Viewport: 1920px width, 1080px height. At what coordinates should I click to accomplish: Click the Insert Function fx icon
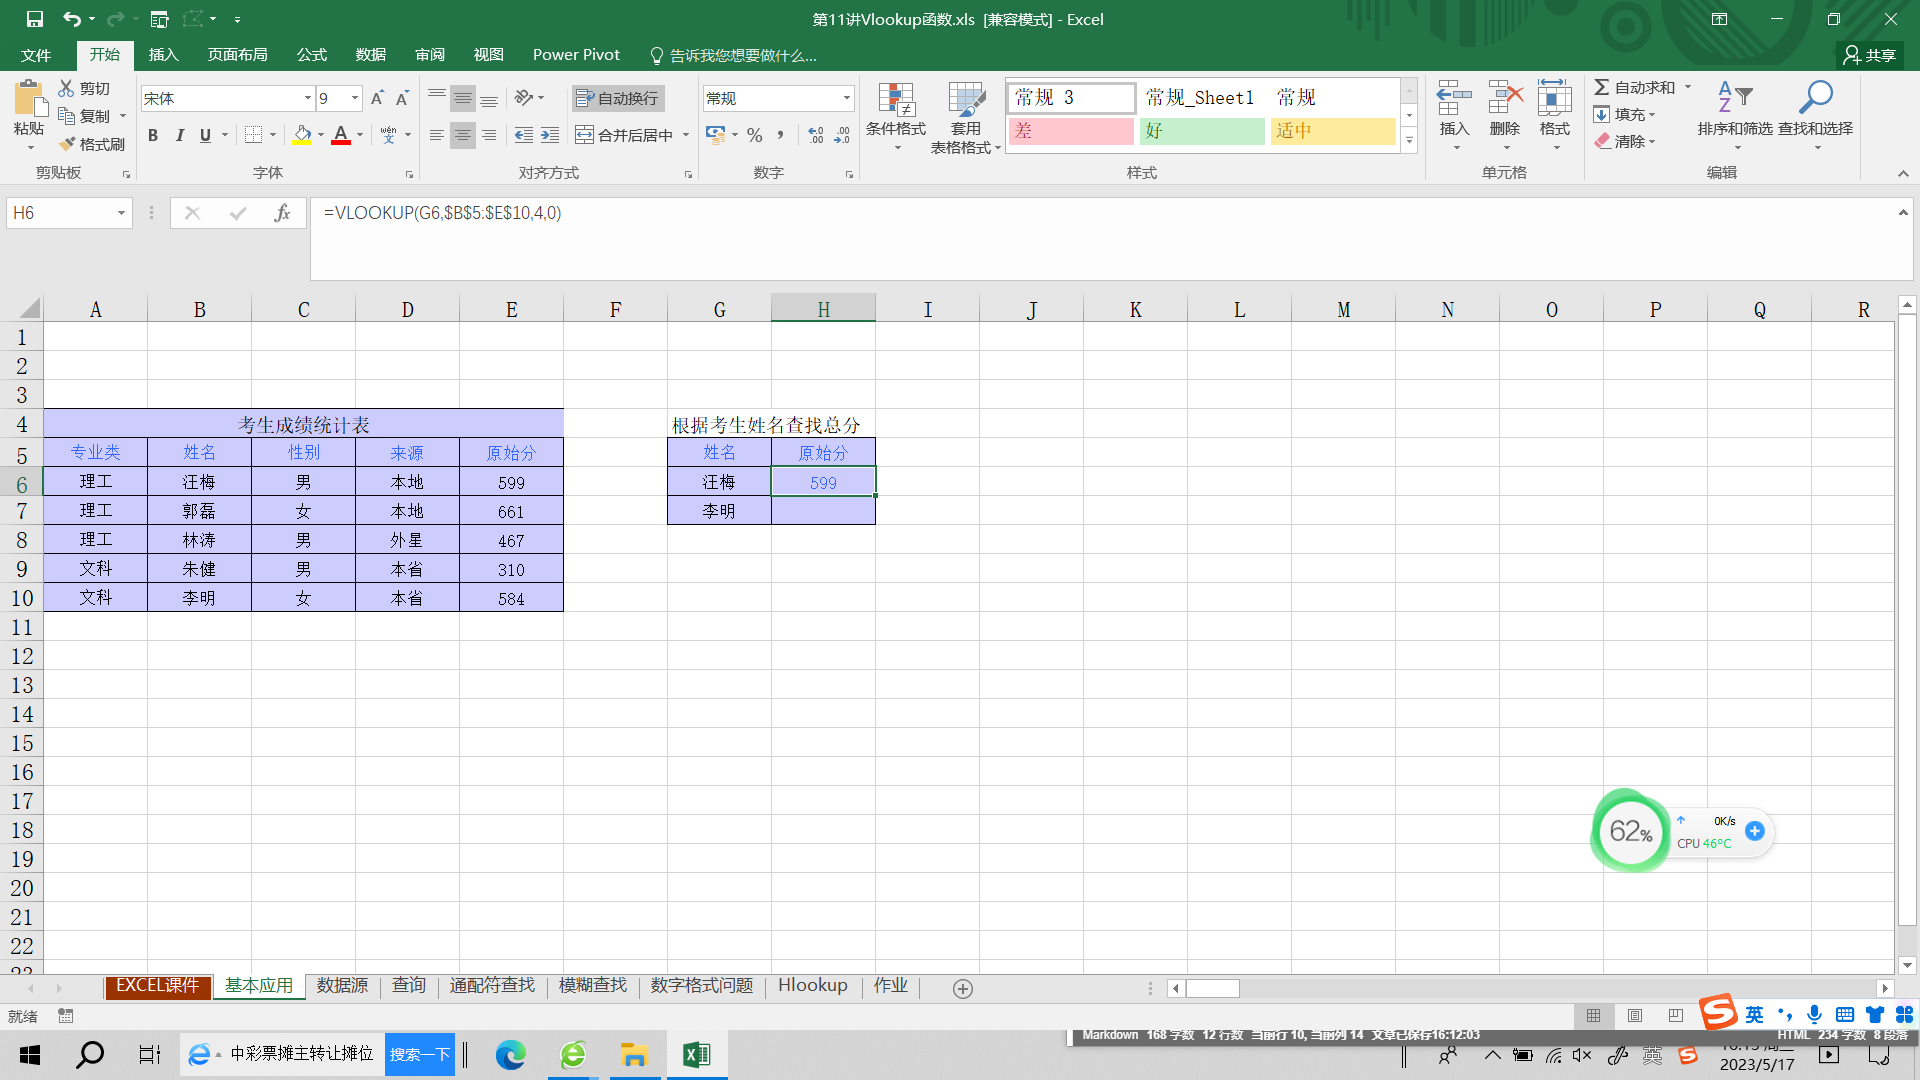(x=282, y=213)
